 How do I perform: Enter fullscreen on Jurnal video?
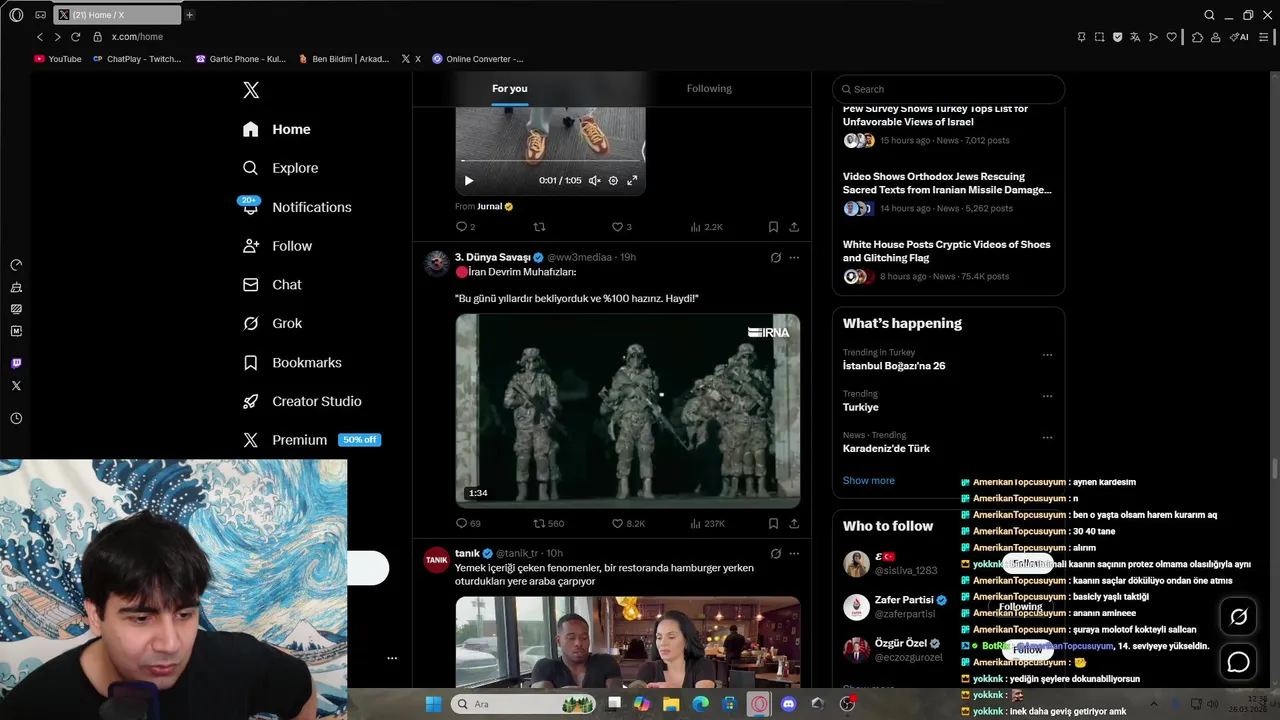[x=632, y=181]
